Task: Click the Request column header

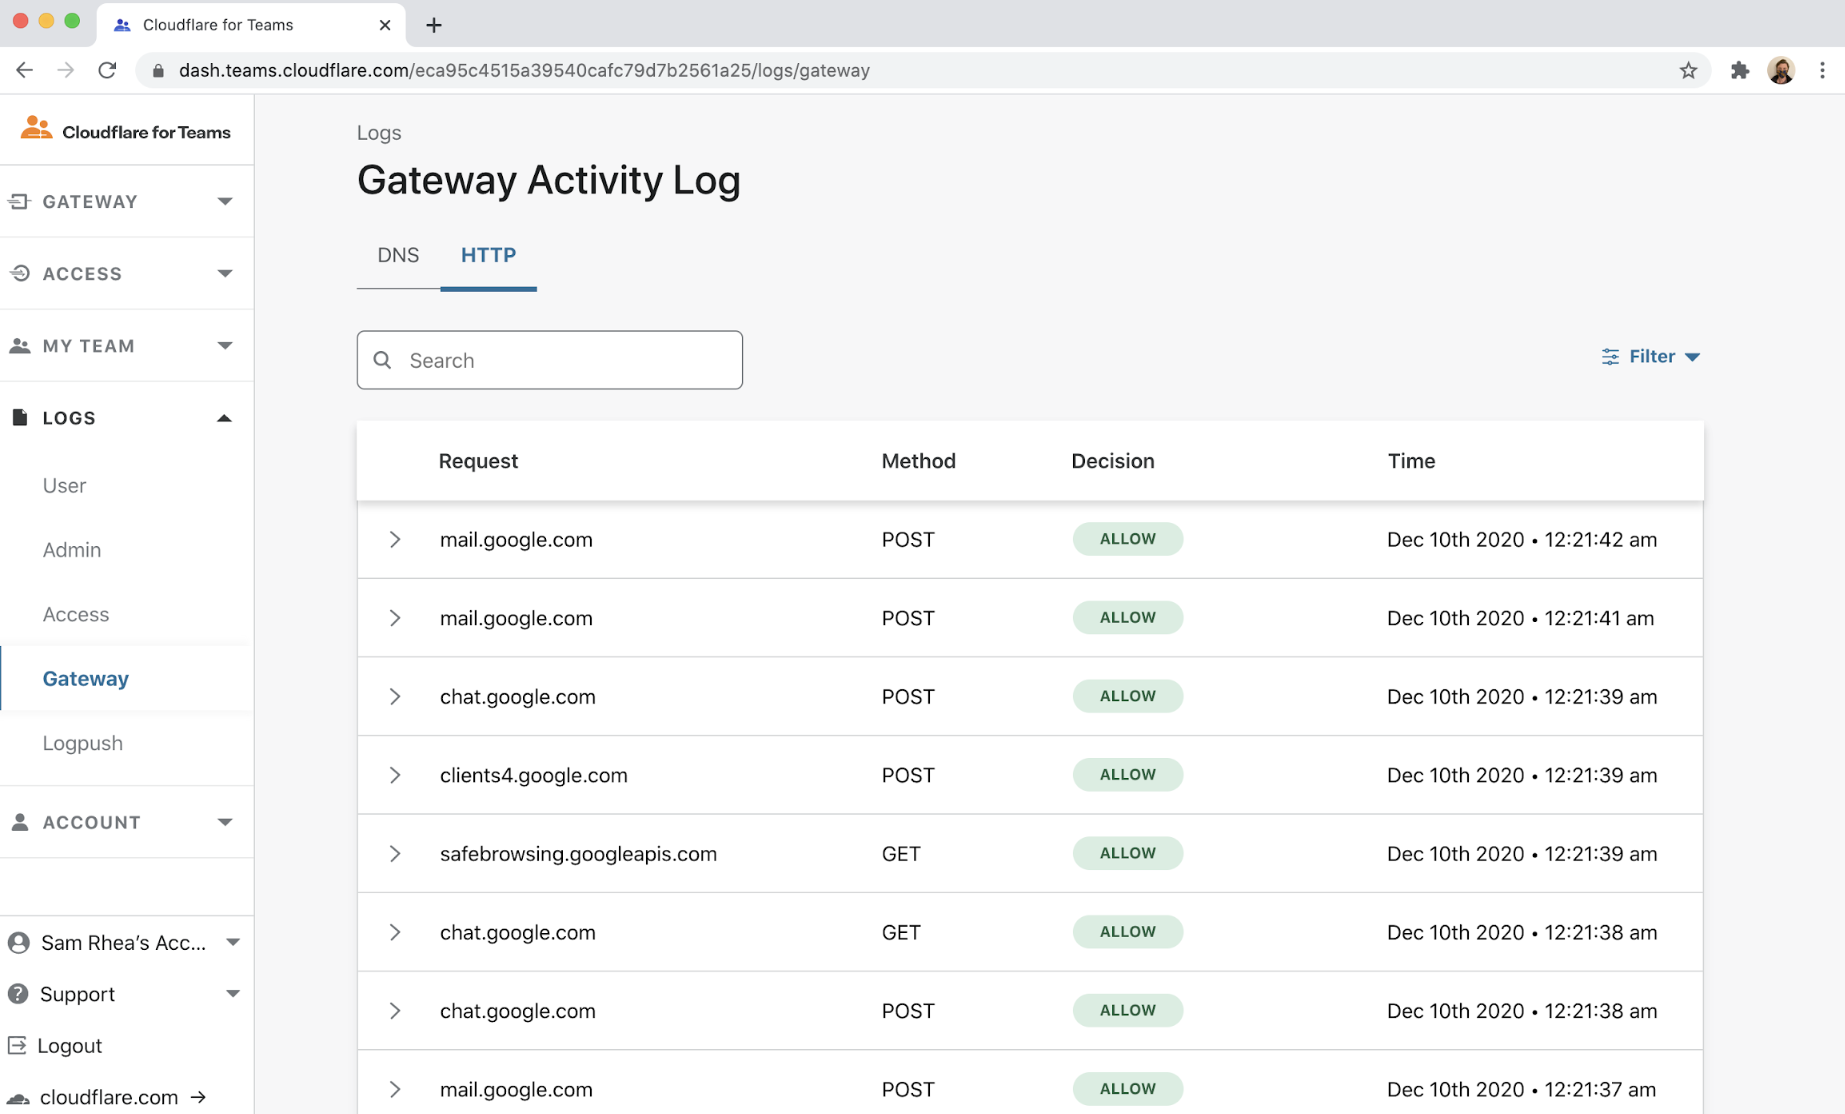Action: coord(478,461)
